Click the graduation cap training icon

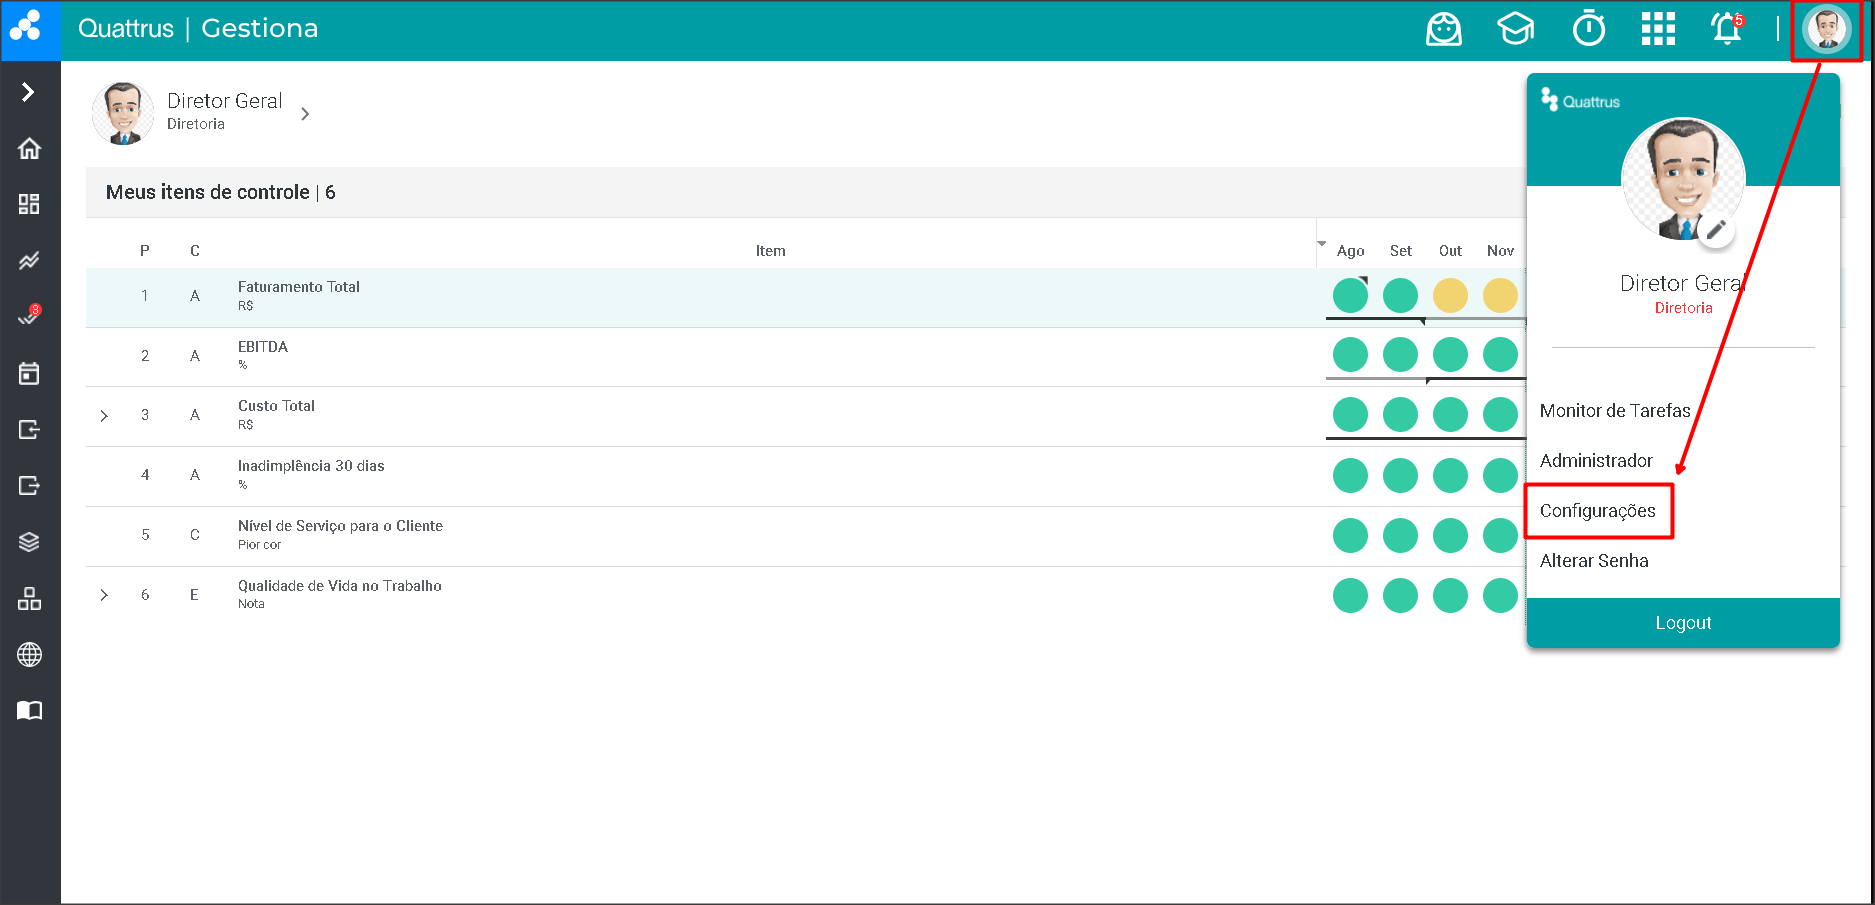tap(1515, 29)
